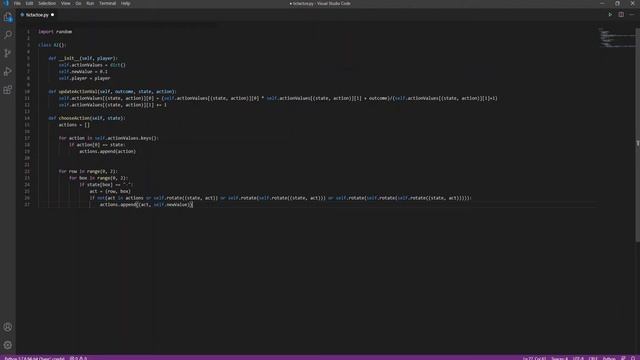Screen dimensions: 640x360
Task: Open the Selection menu
Action: point(47,3)
